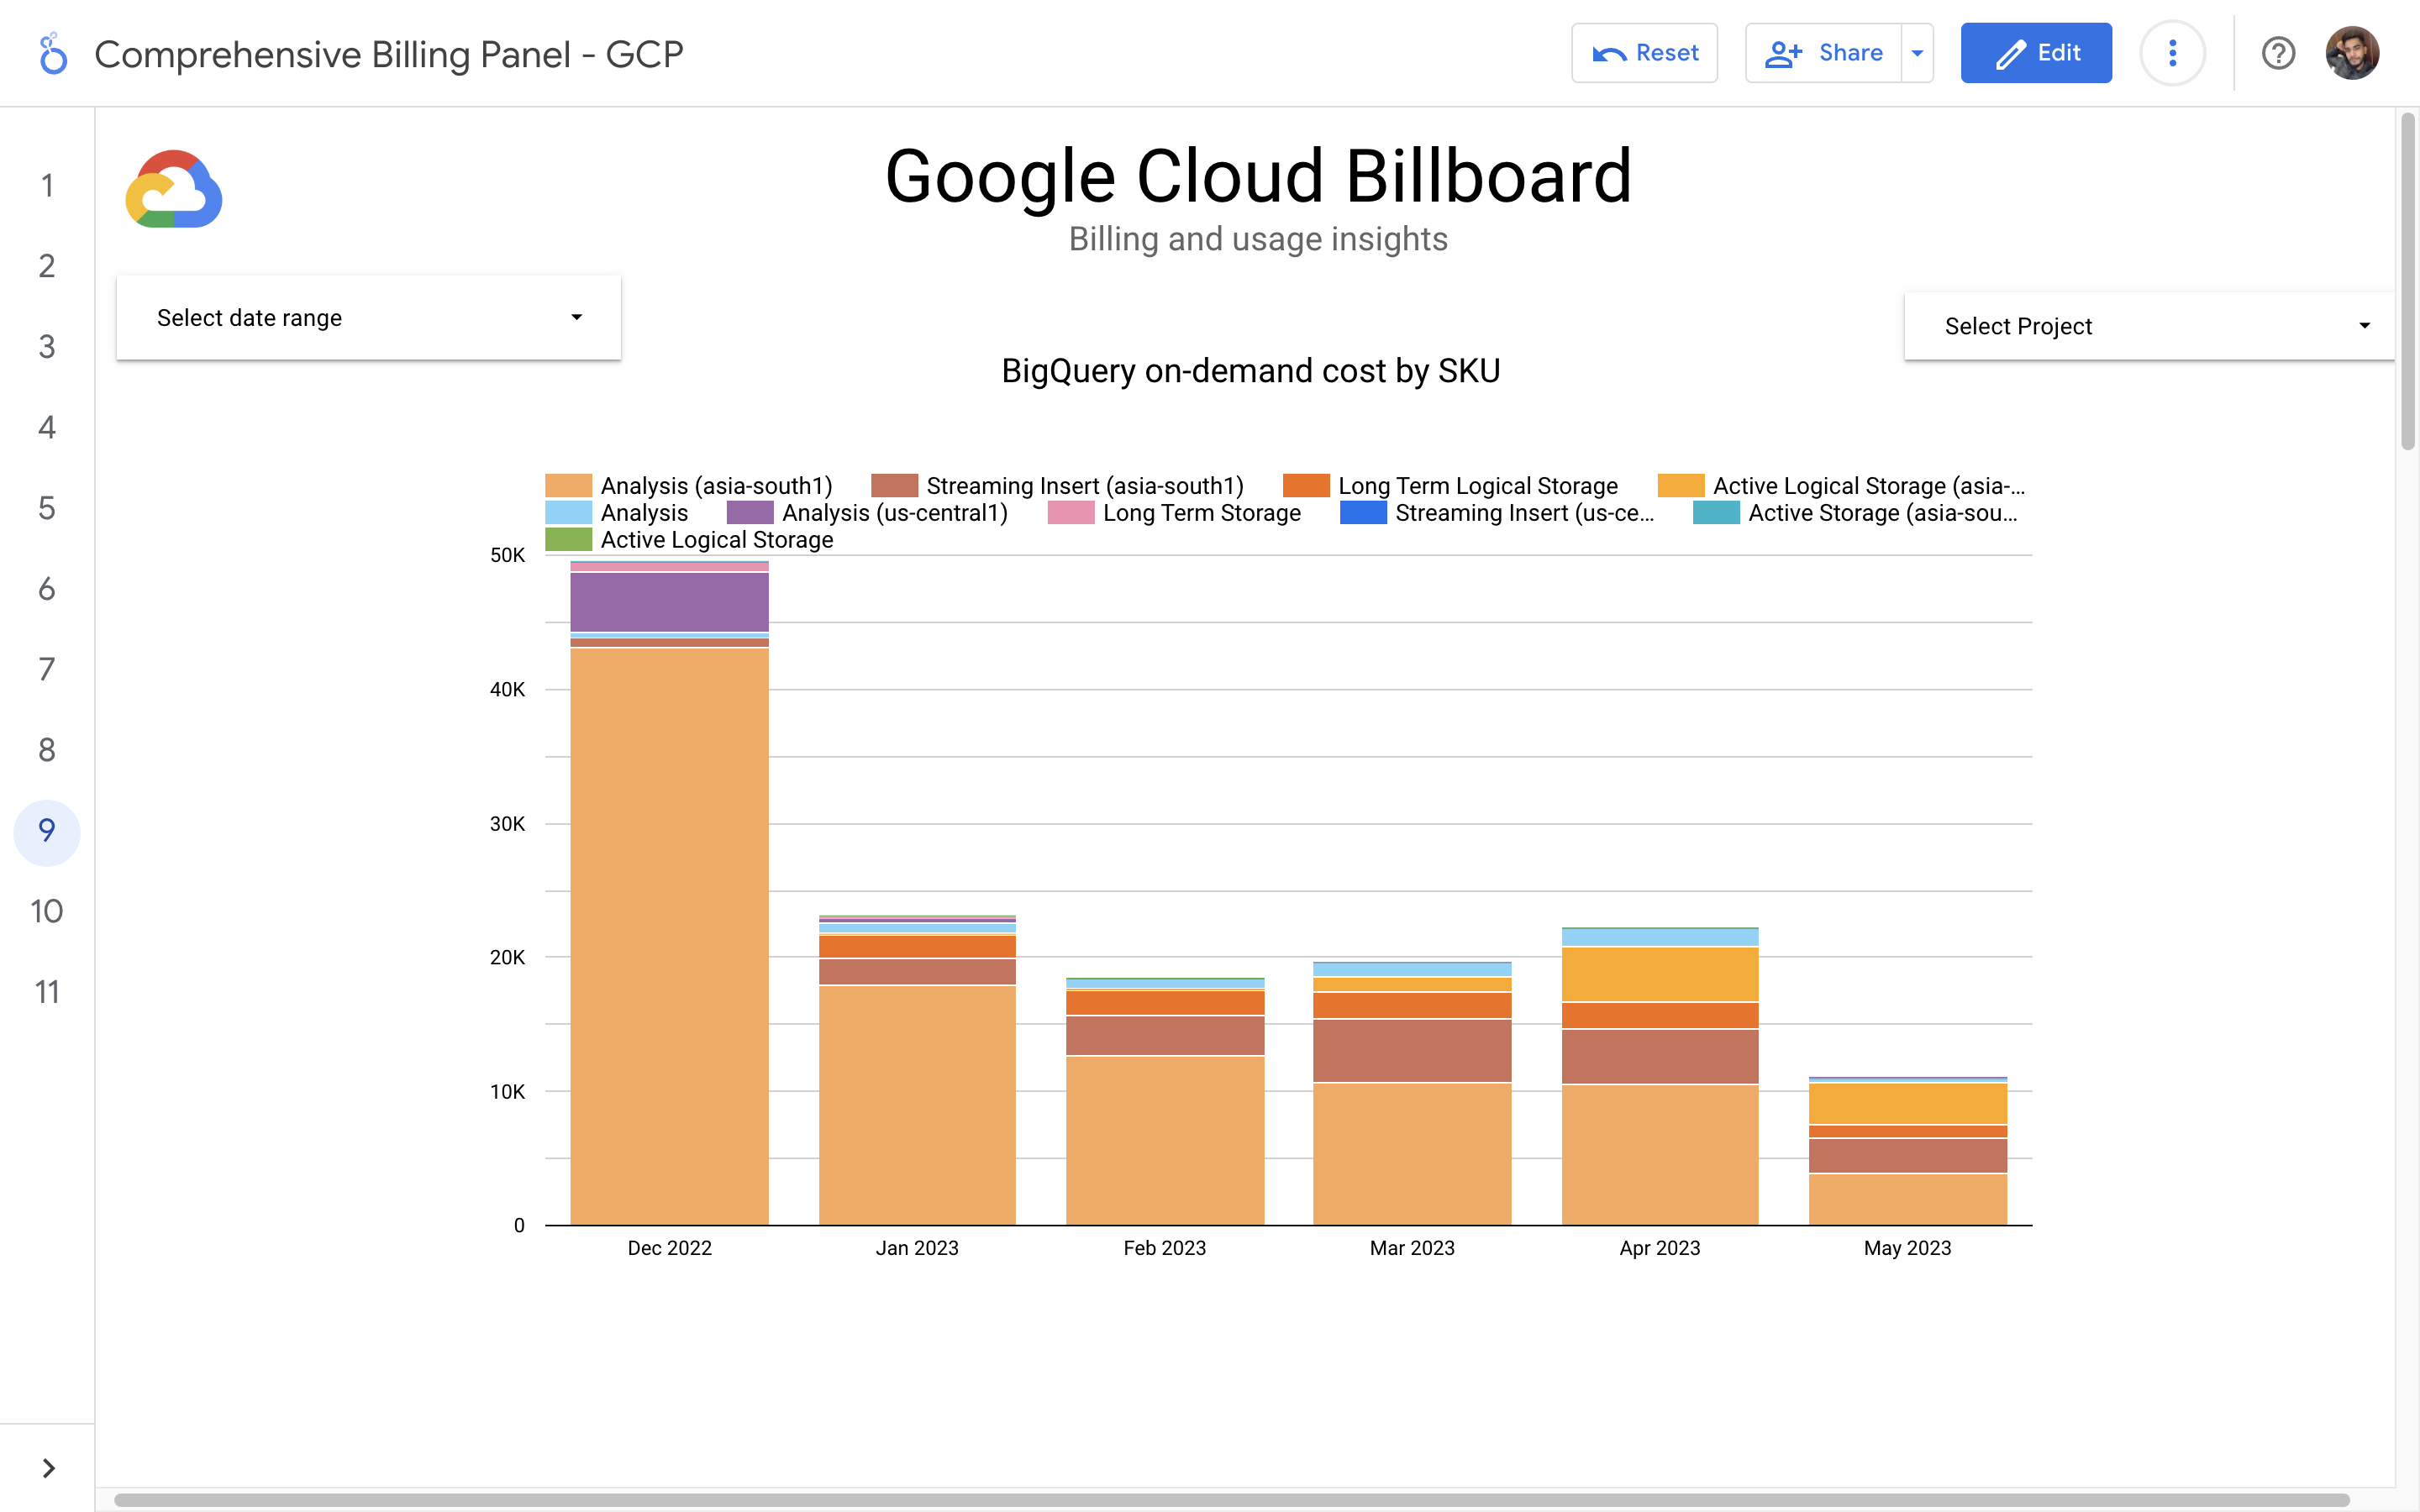
Task: Click the Dec 2022 Analysis bar segment
Action: pos(669,935)
